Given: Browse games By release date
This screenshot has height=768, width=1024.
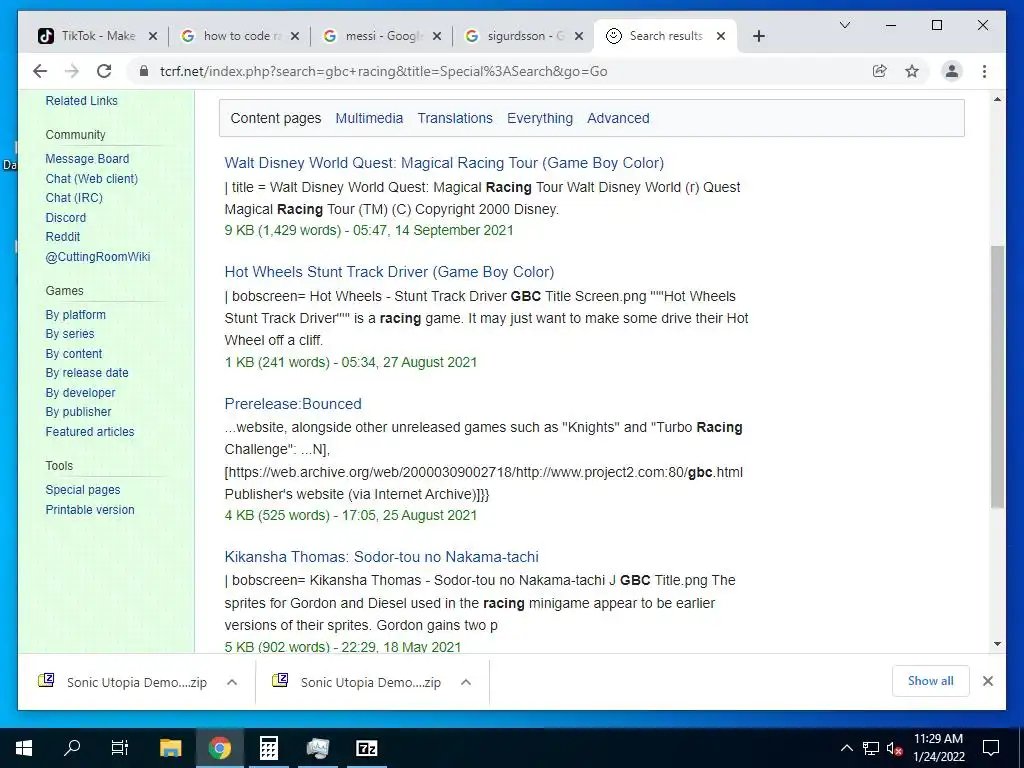Looking at the screenshot, I should pyautogui.click(x=87, y=373).
